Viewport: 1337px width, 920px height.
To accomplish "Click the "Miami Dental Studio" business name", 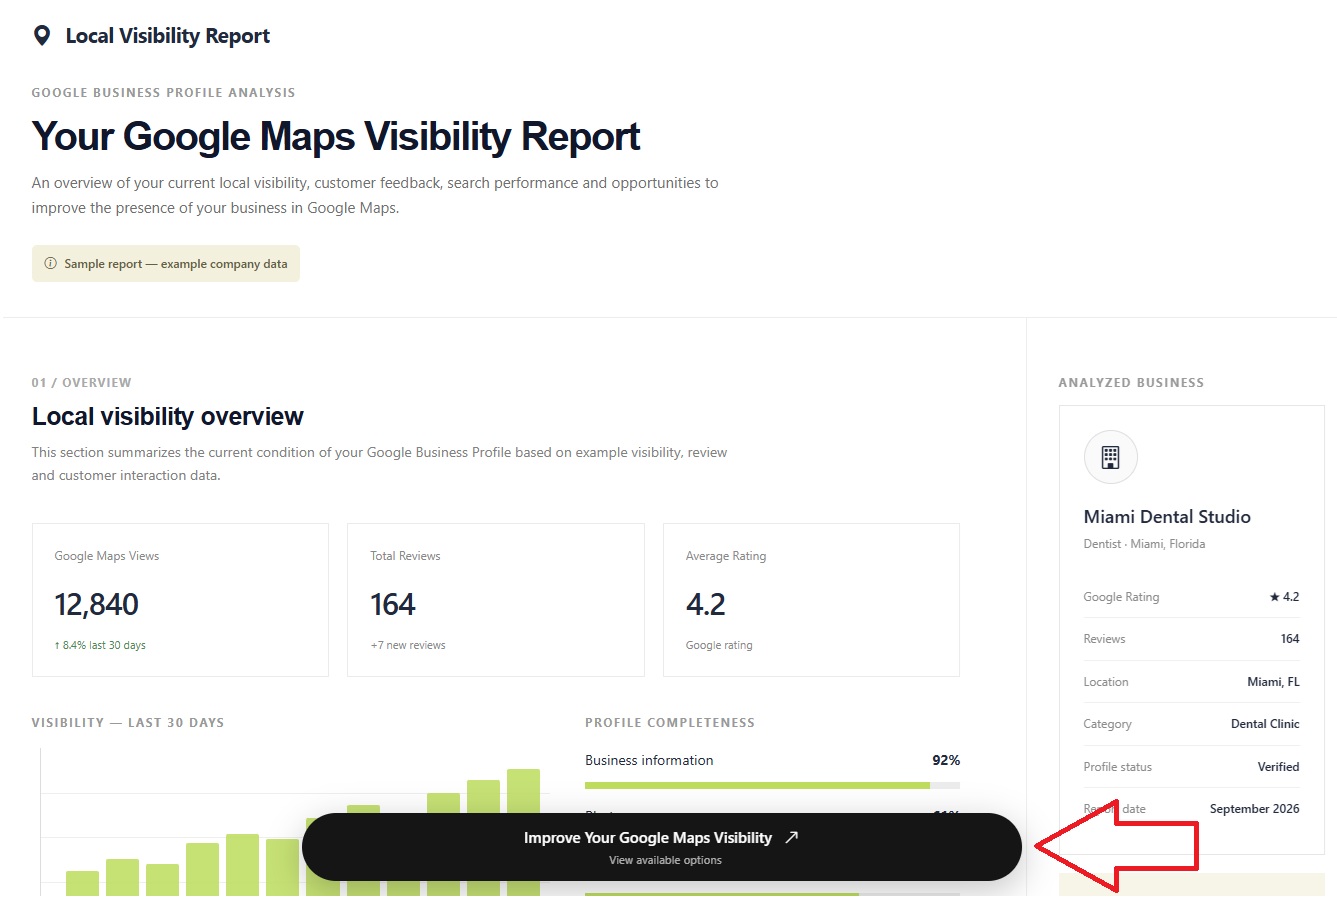I will click(x=1167, y=517).
